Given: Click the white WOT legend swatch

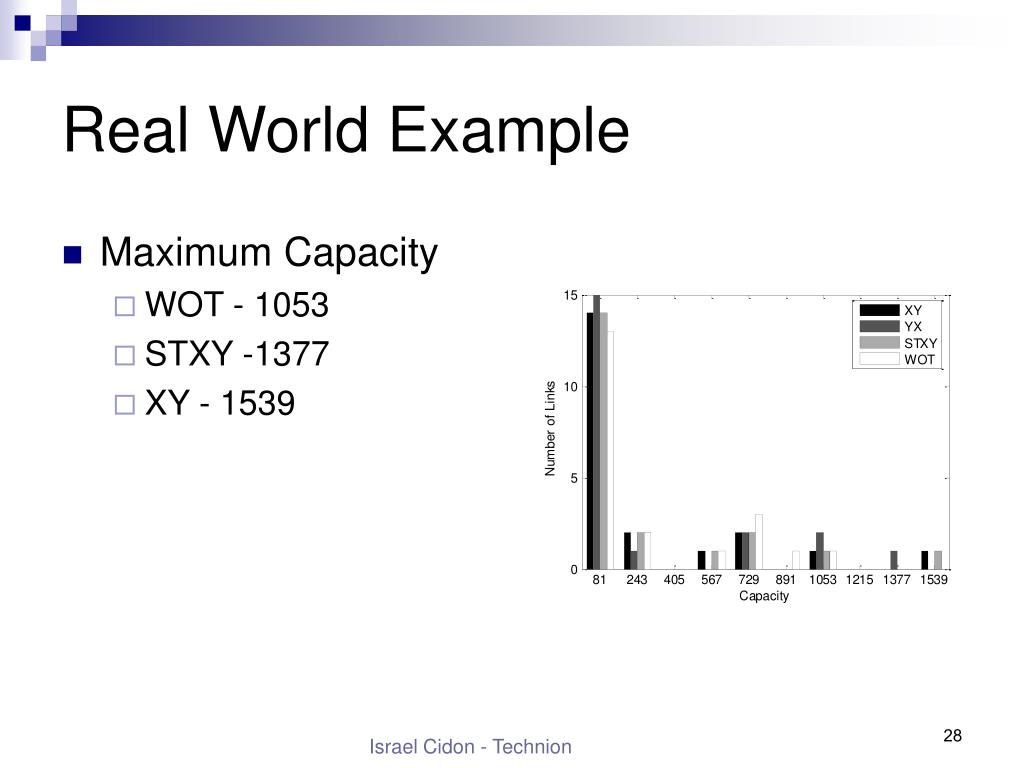Looking at the screenshot, I should pyautogui.click(x=879, y=359).
